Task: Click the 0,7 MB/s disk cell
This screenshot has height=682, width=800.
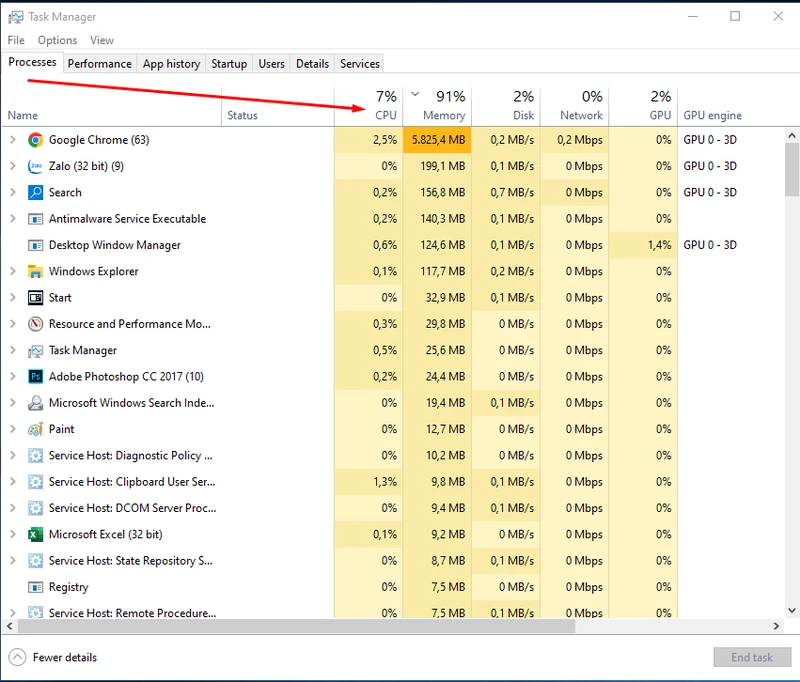Action: pyautogui.click(x=506, y=192)
